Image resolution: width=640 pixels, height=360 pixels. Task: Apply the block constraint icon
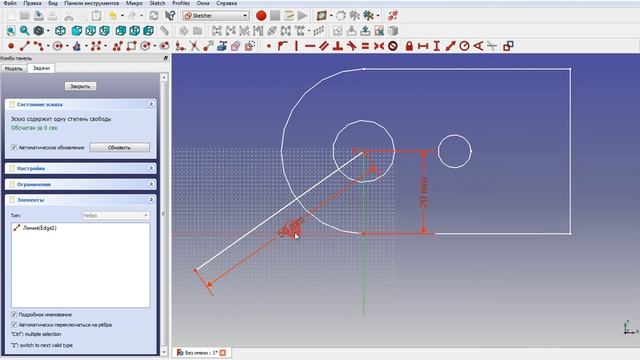tap(393, 46)
